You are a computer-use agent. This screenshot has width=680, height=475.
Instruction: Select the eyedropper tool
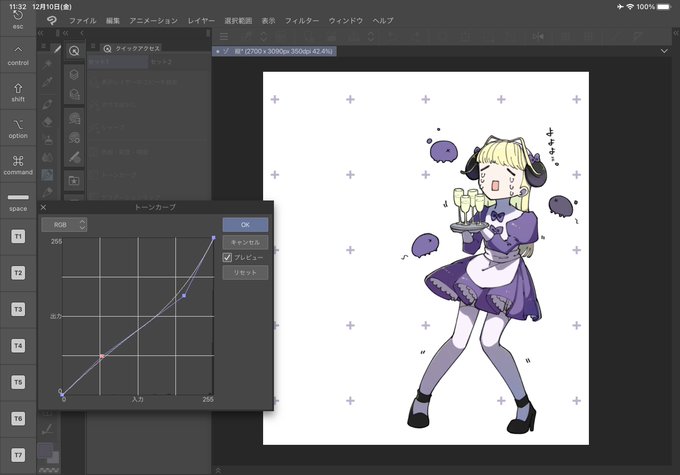(48, 82)
